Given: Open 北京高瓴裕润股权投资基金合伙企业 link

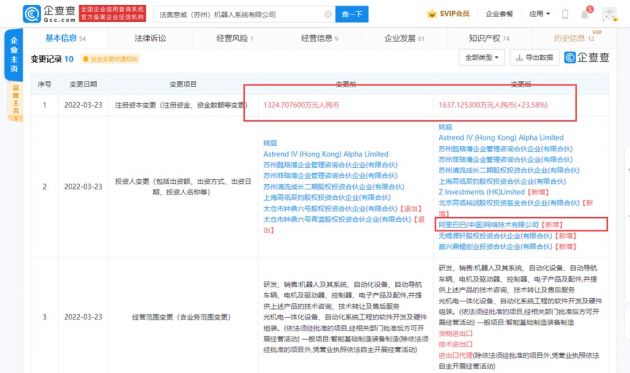Looking at the screenshot, I should [x=509, y=203].
